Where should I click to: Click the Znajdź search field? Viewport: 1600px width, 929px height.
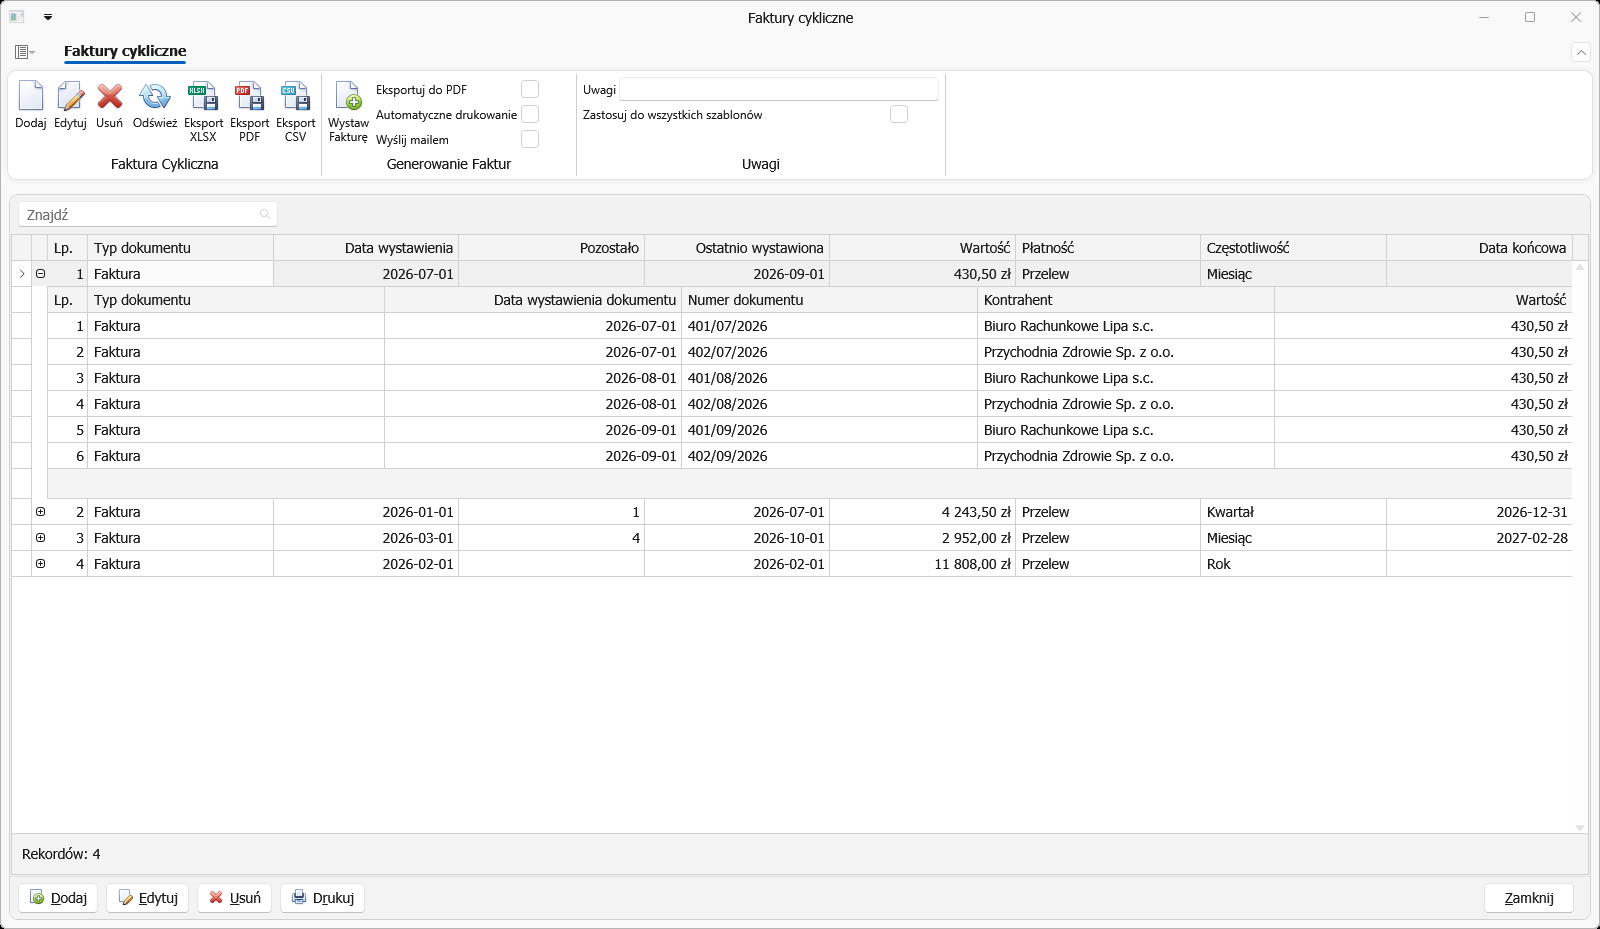coord(148,214)
